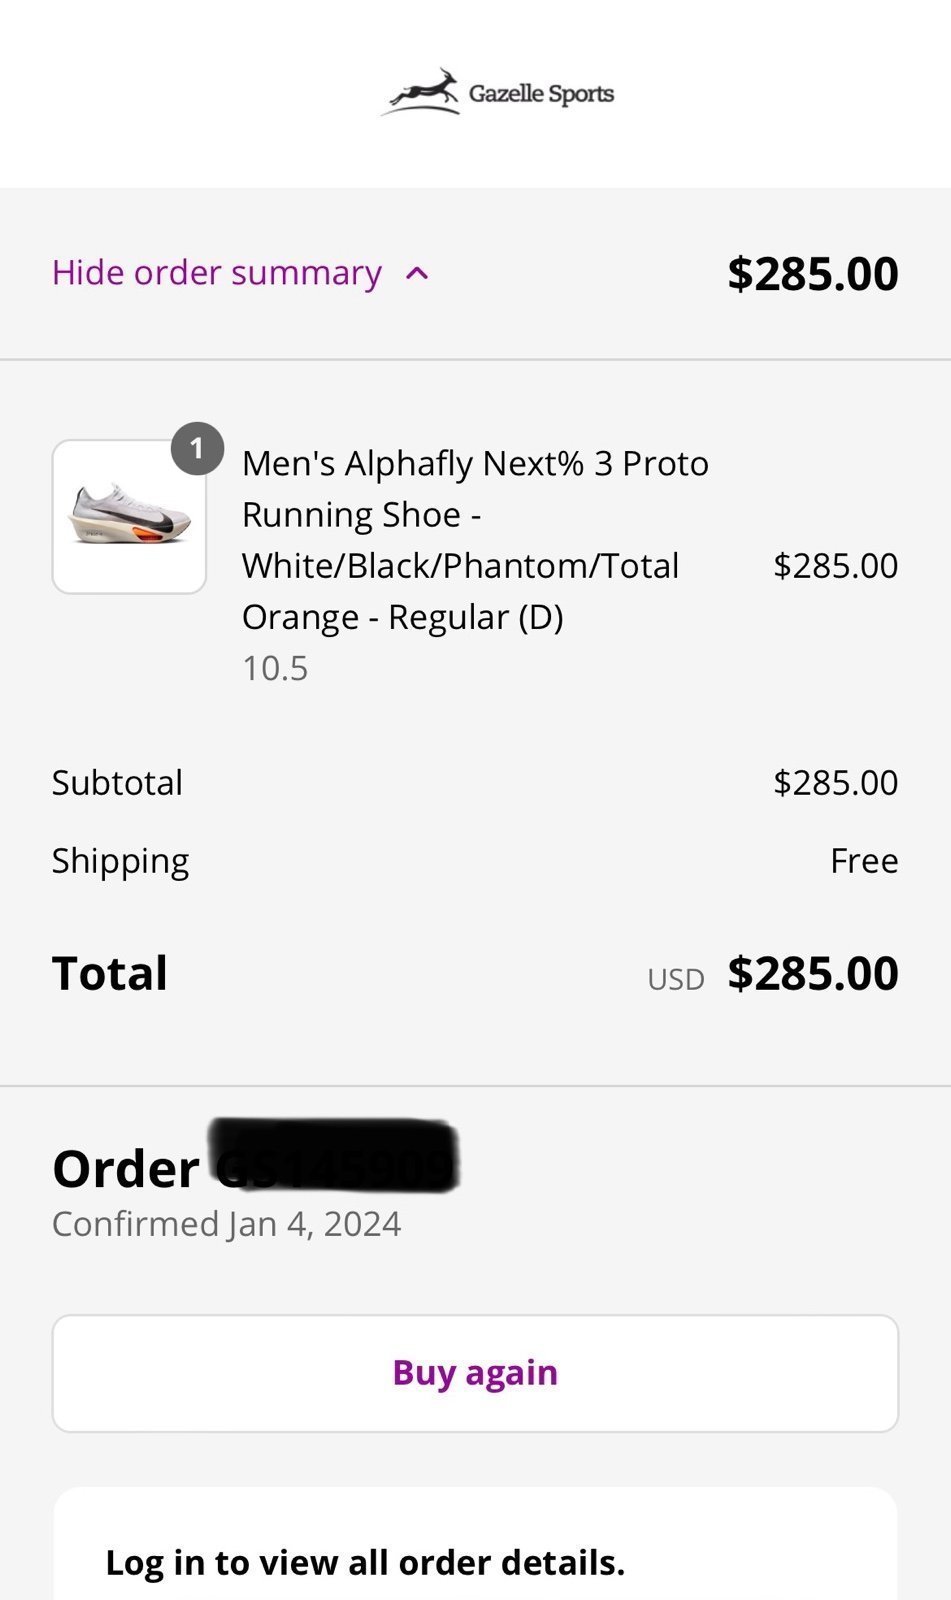Click the quantity badge showing 1
951x1600 pixels.
[197, 448]
